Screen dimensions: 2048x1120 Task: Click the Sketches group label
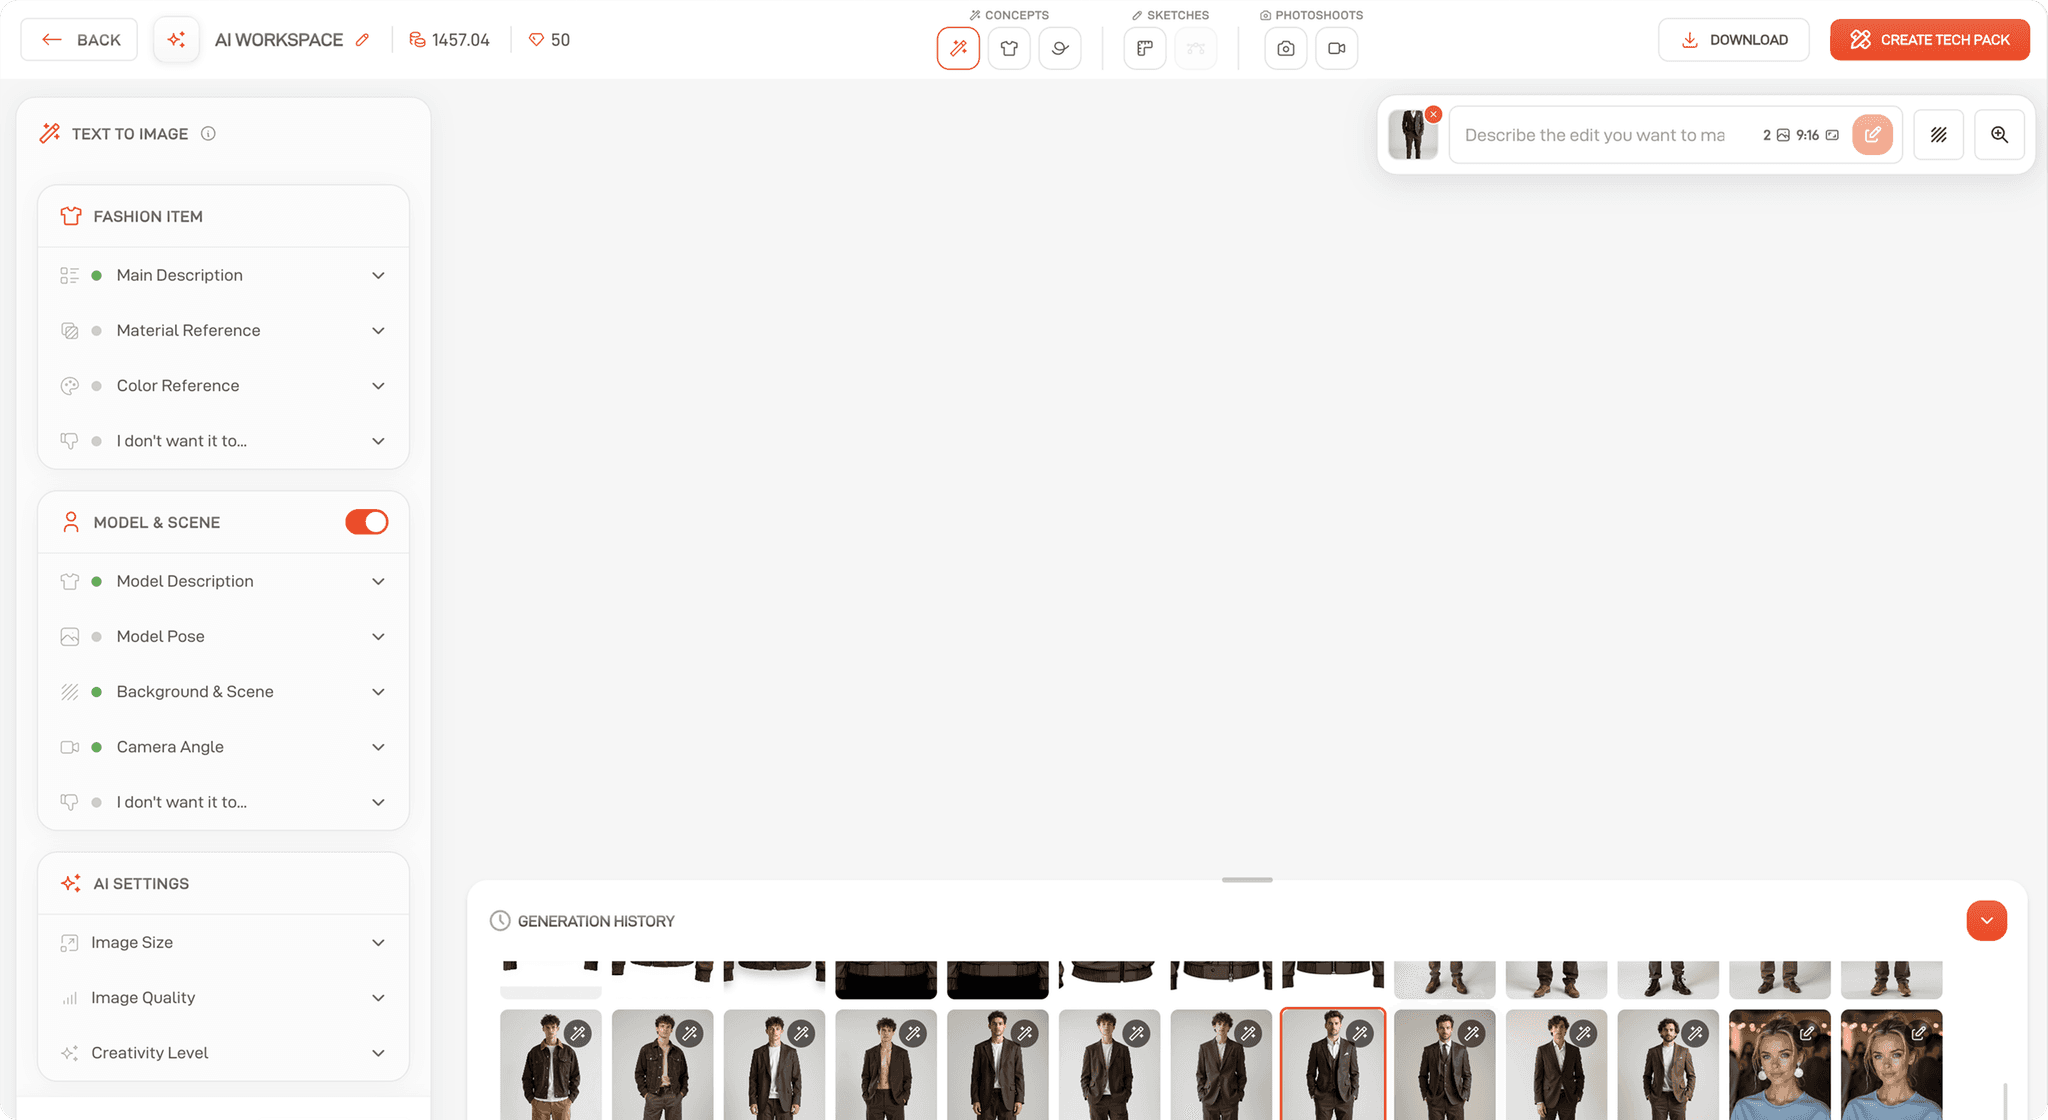[x=1170, y=15]
